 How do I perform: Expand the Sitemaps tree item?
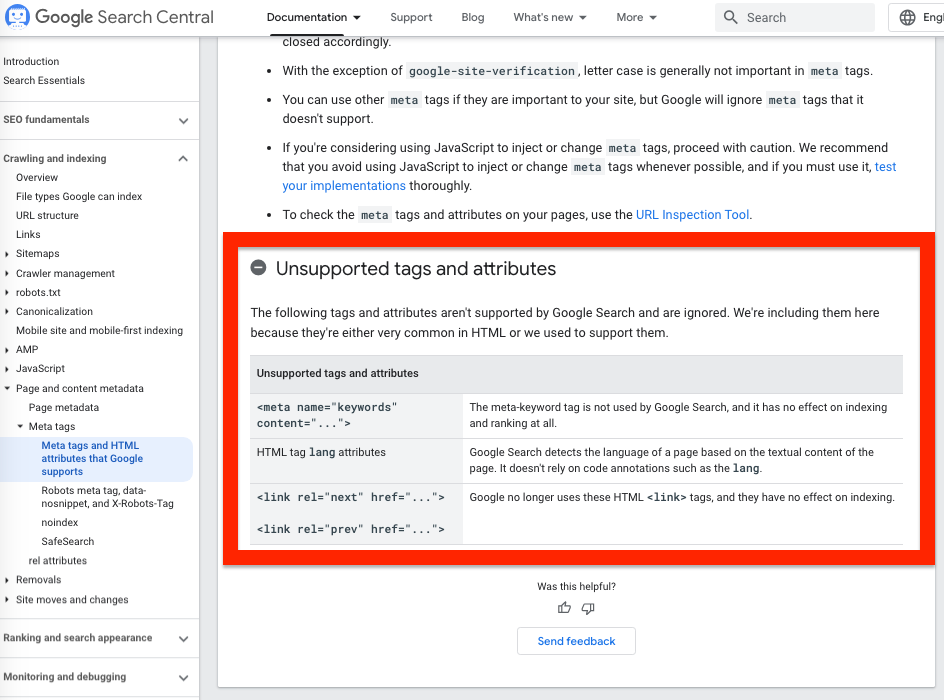click(7, 254)
